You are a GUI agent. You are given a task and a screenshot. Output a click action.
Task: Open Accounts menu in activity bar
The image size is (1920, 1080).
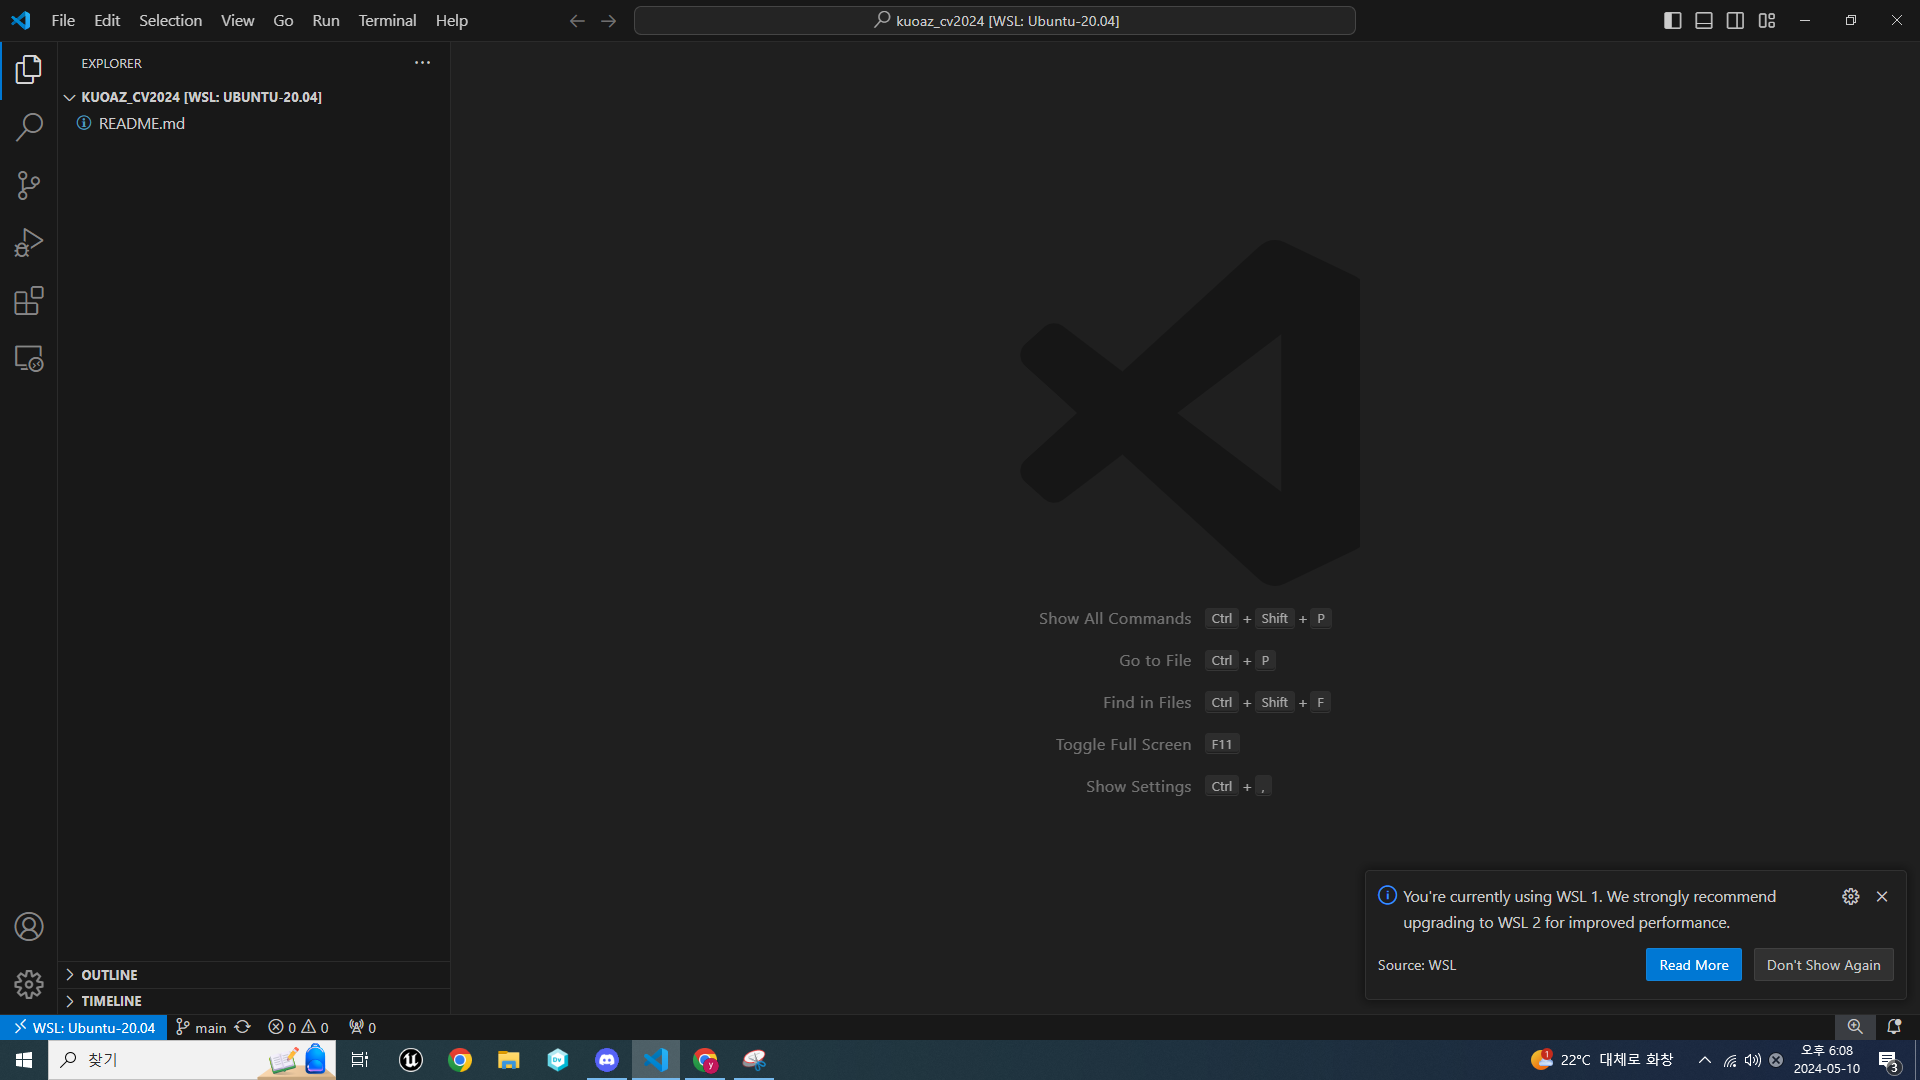pyautogui.click(x=29, y=927)
